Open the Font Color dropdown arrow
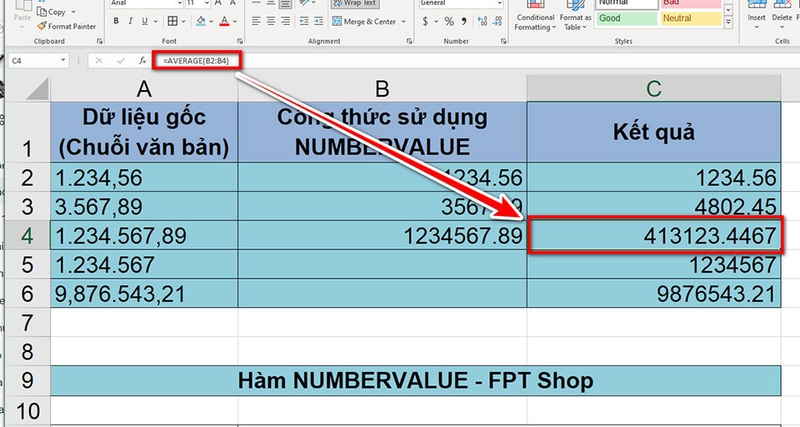Viewport: 800px width, 427px height. click(x=235, y=21)
